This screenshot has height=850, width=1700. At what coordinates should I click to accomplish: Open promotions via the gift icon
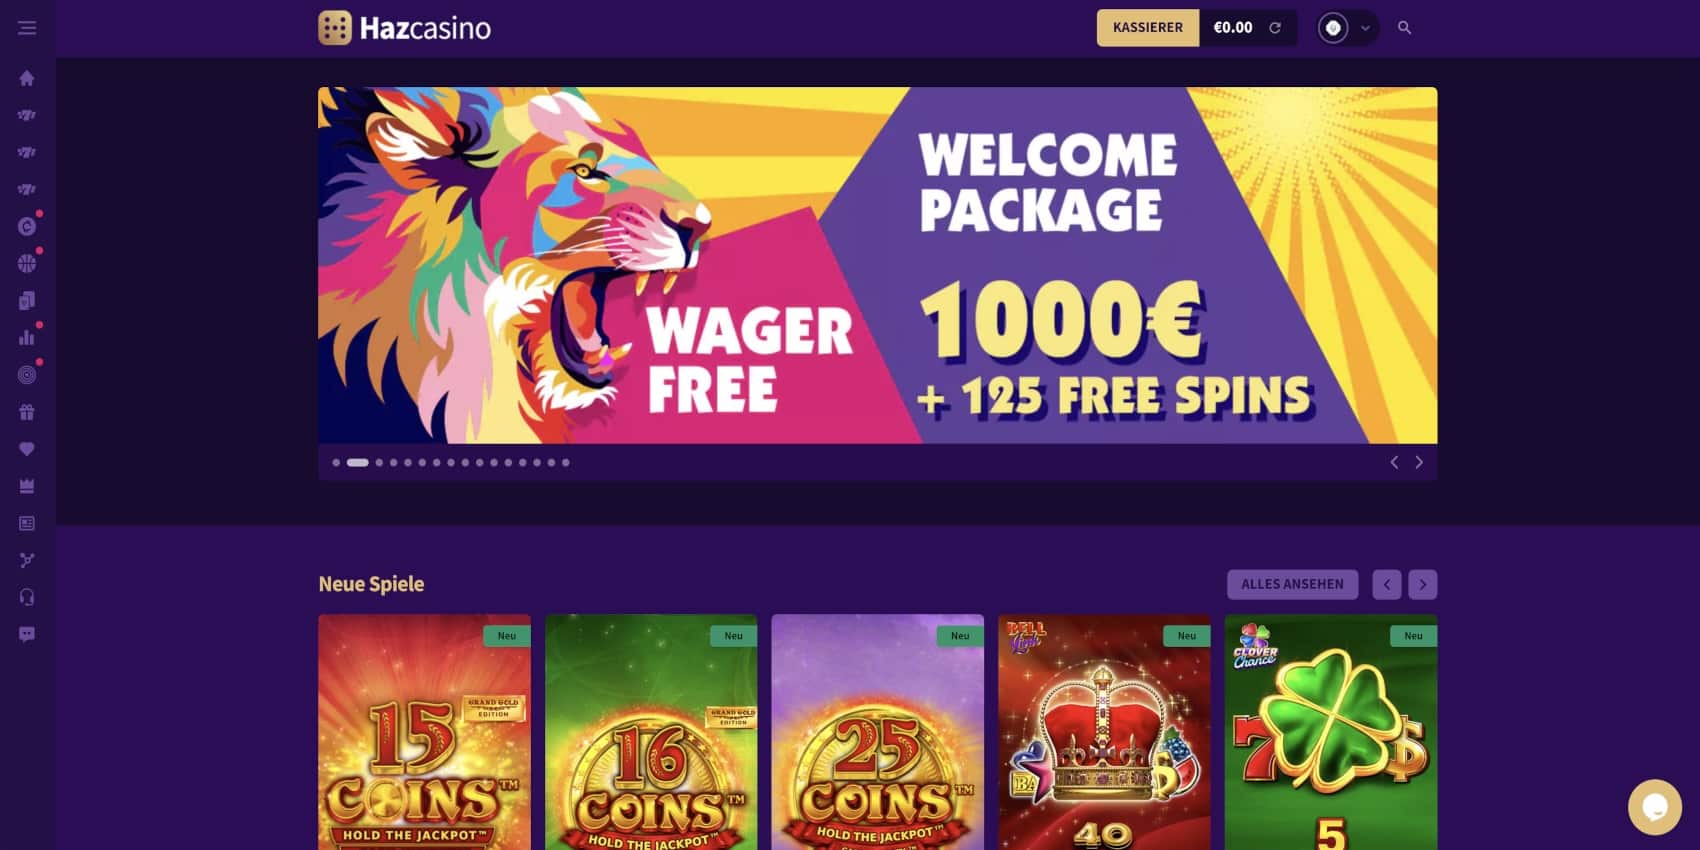pos(27,412)
